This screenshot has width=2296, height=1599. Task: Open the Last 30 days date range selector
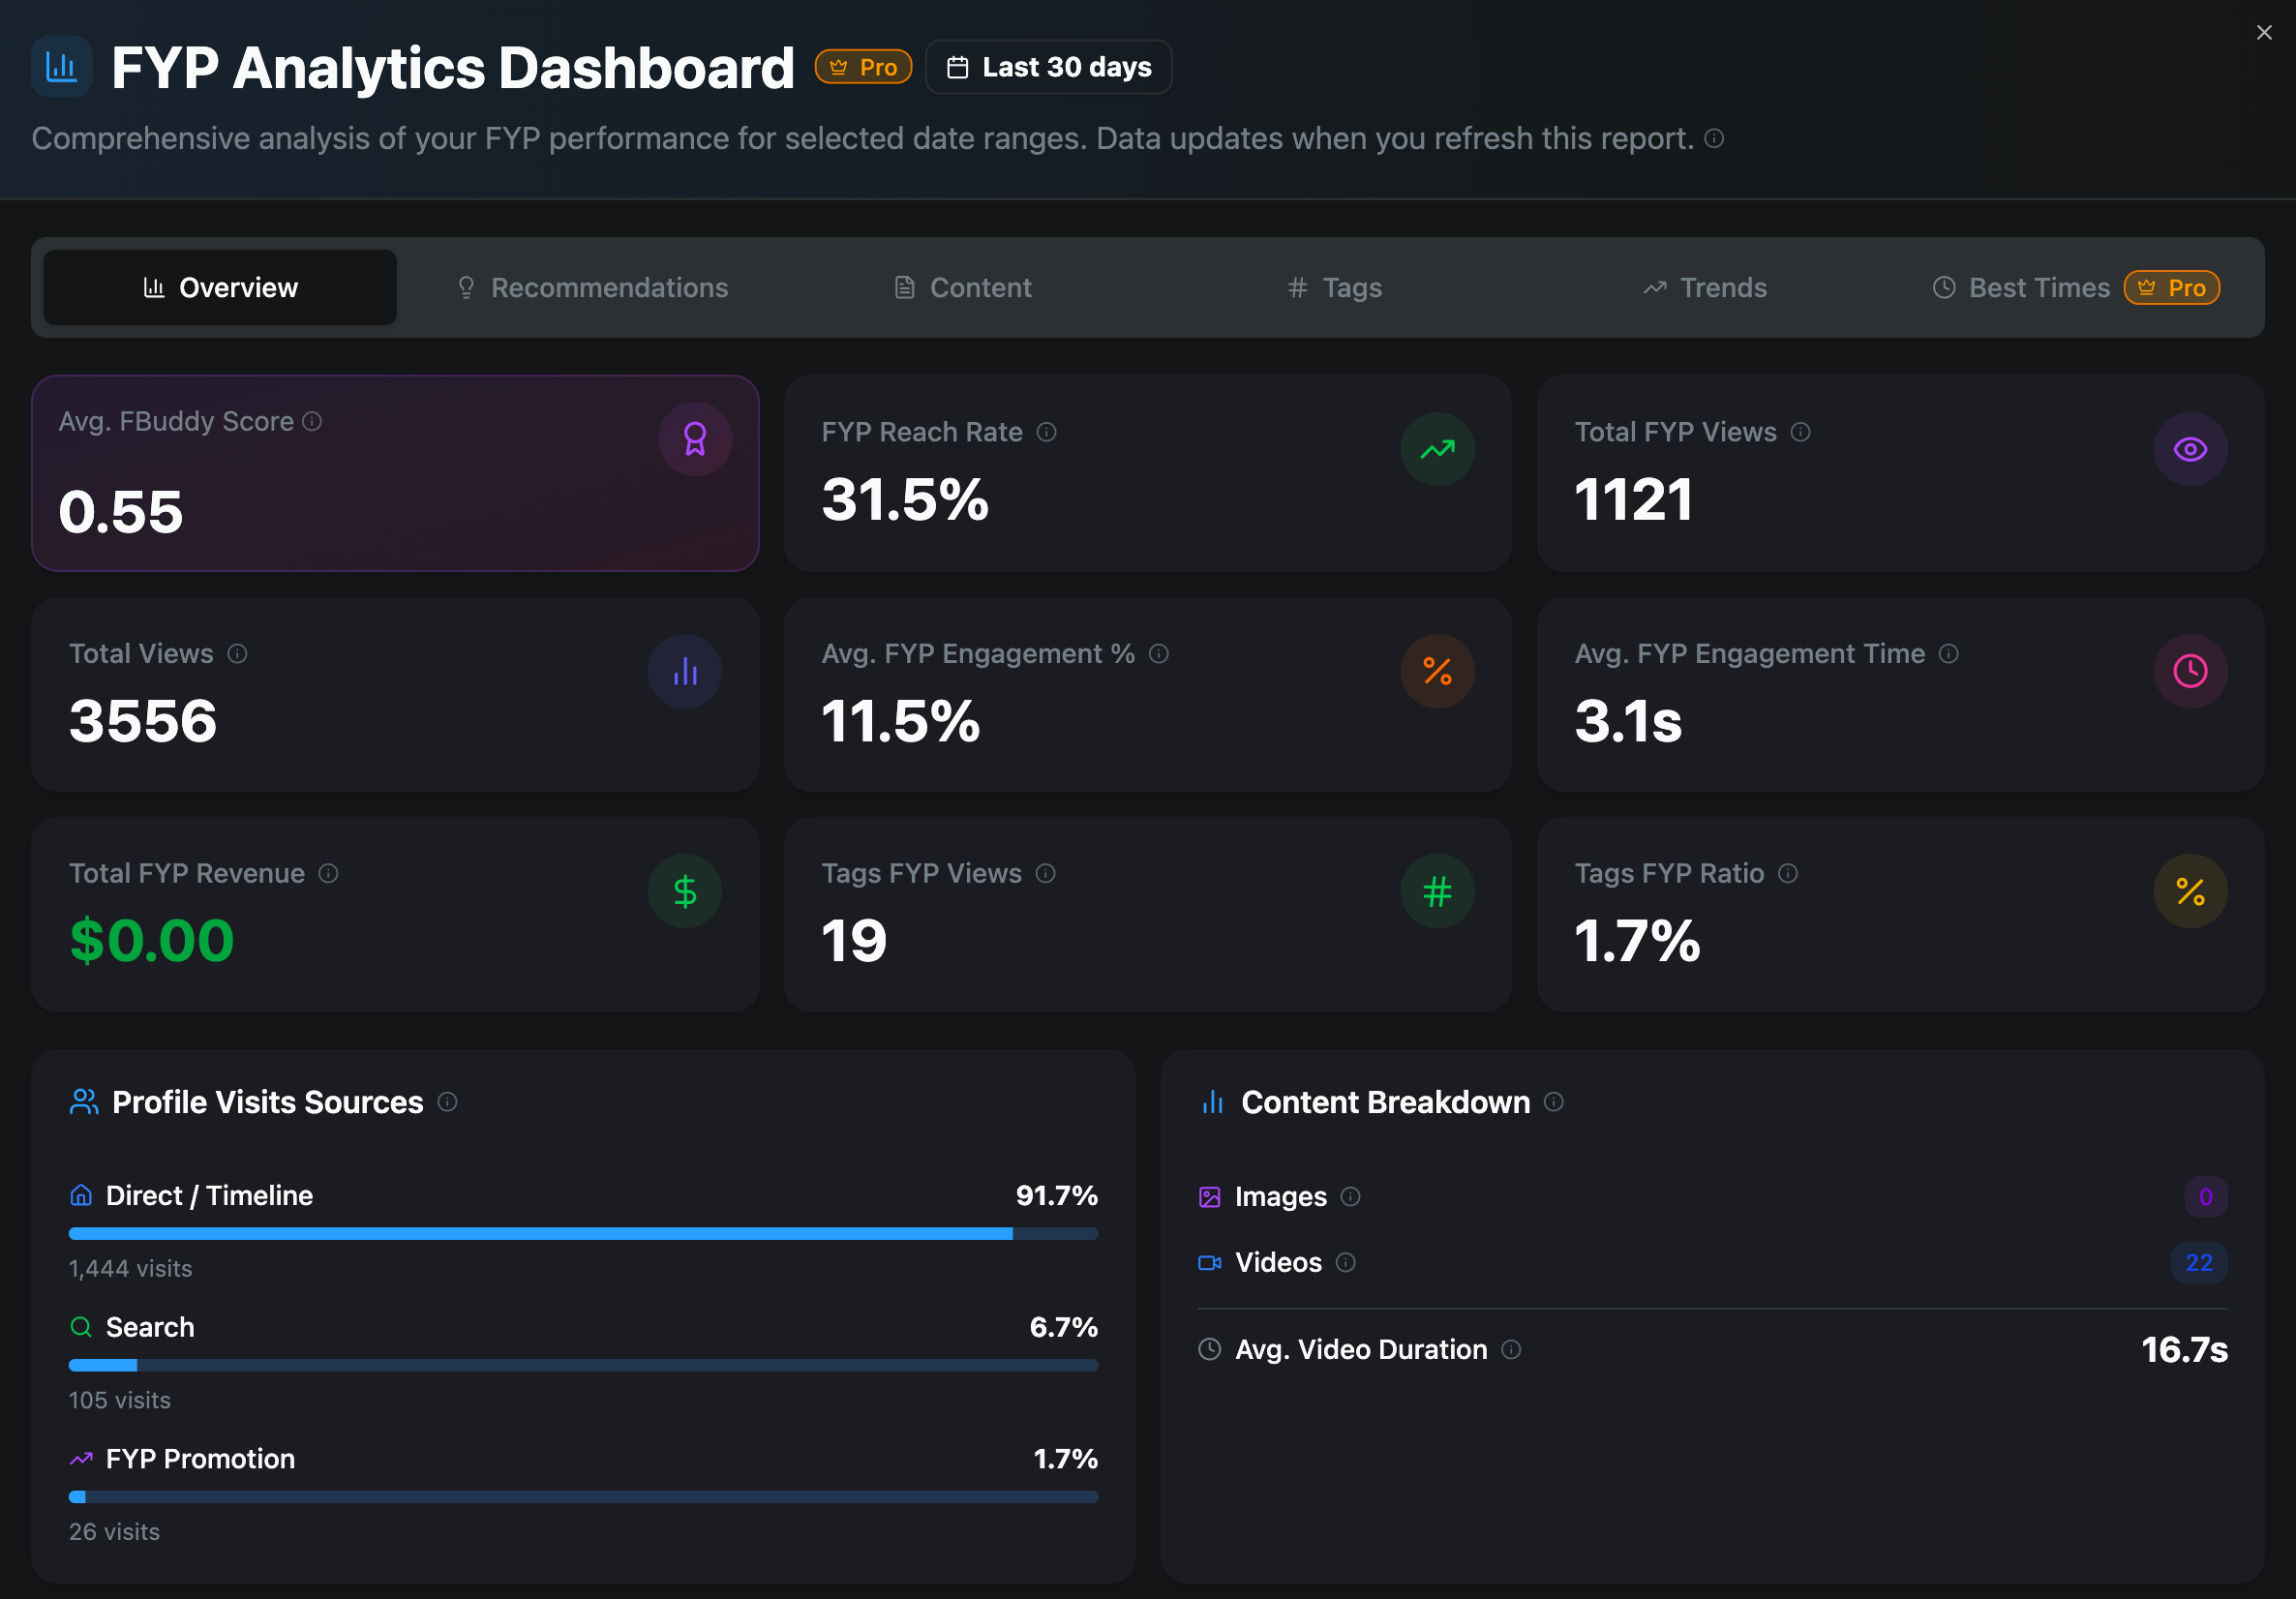[1048, 66]
